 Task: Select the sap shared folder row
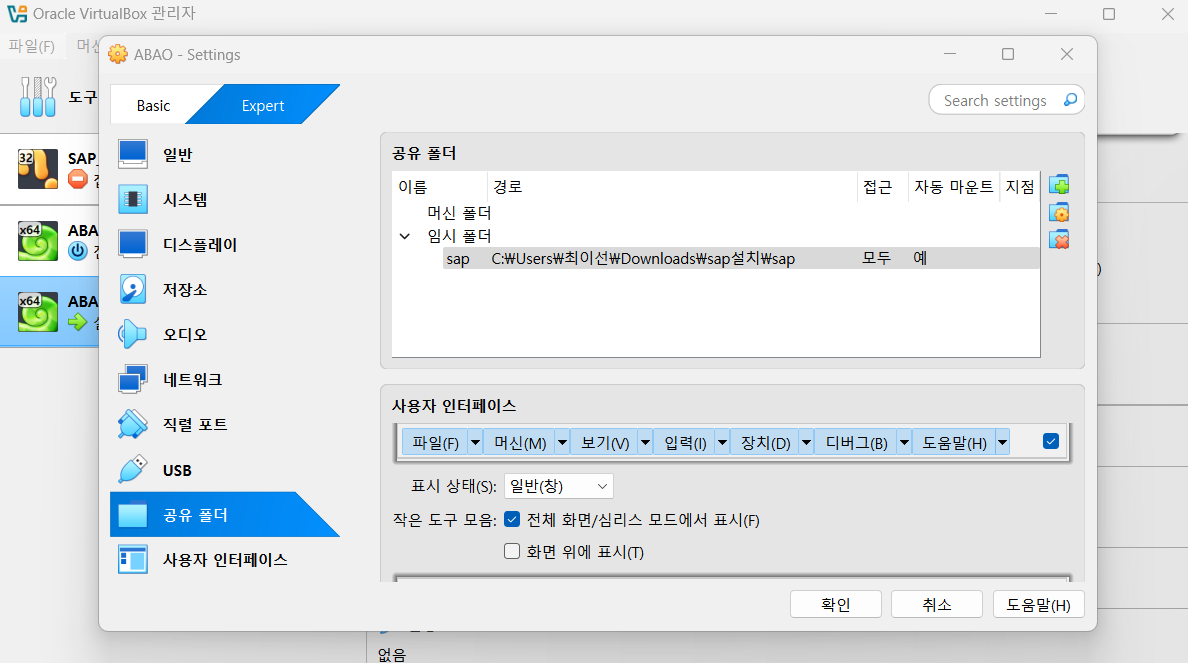point(740,258)
